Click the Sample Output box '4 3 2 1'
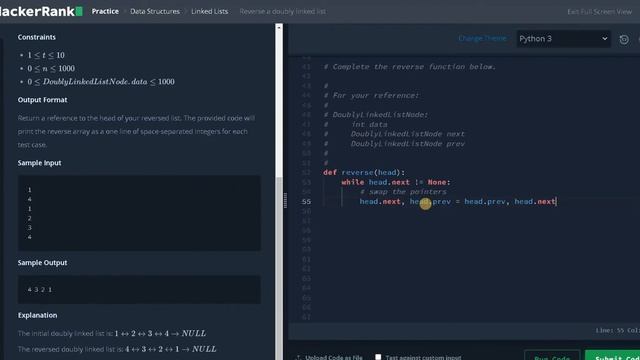640x360 pixels. 139,289
